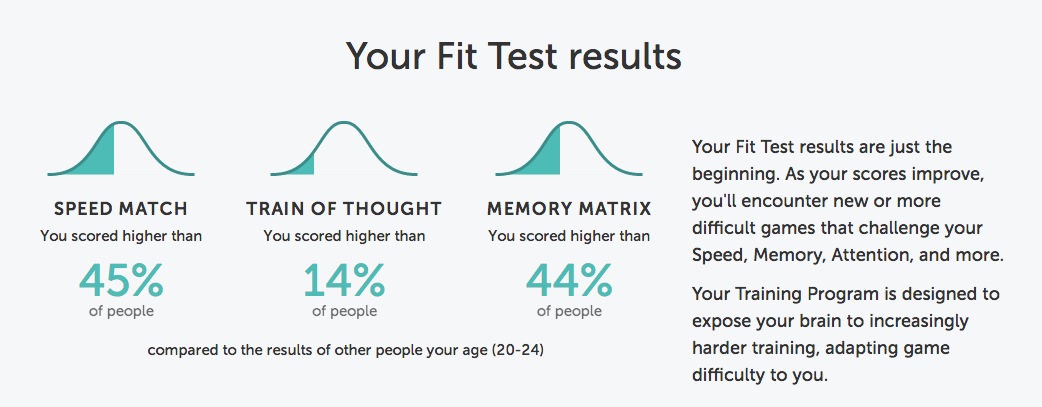
Task: Click the age group comparison note (20-24)
Action: 345,351
